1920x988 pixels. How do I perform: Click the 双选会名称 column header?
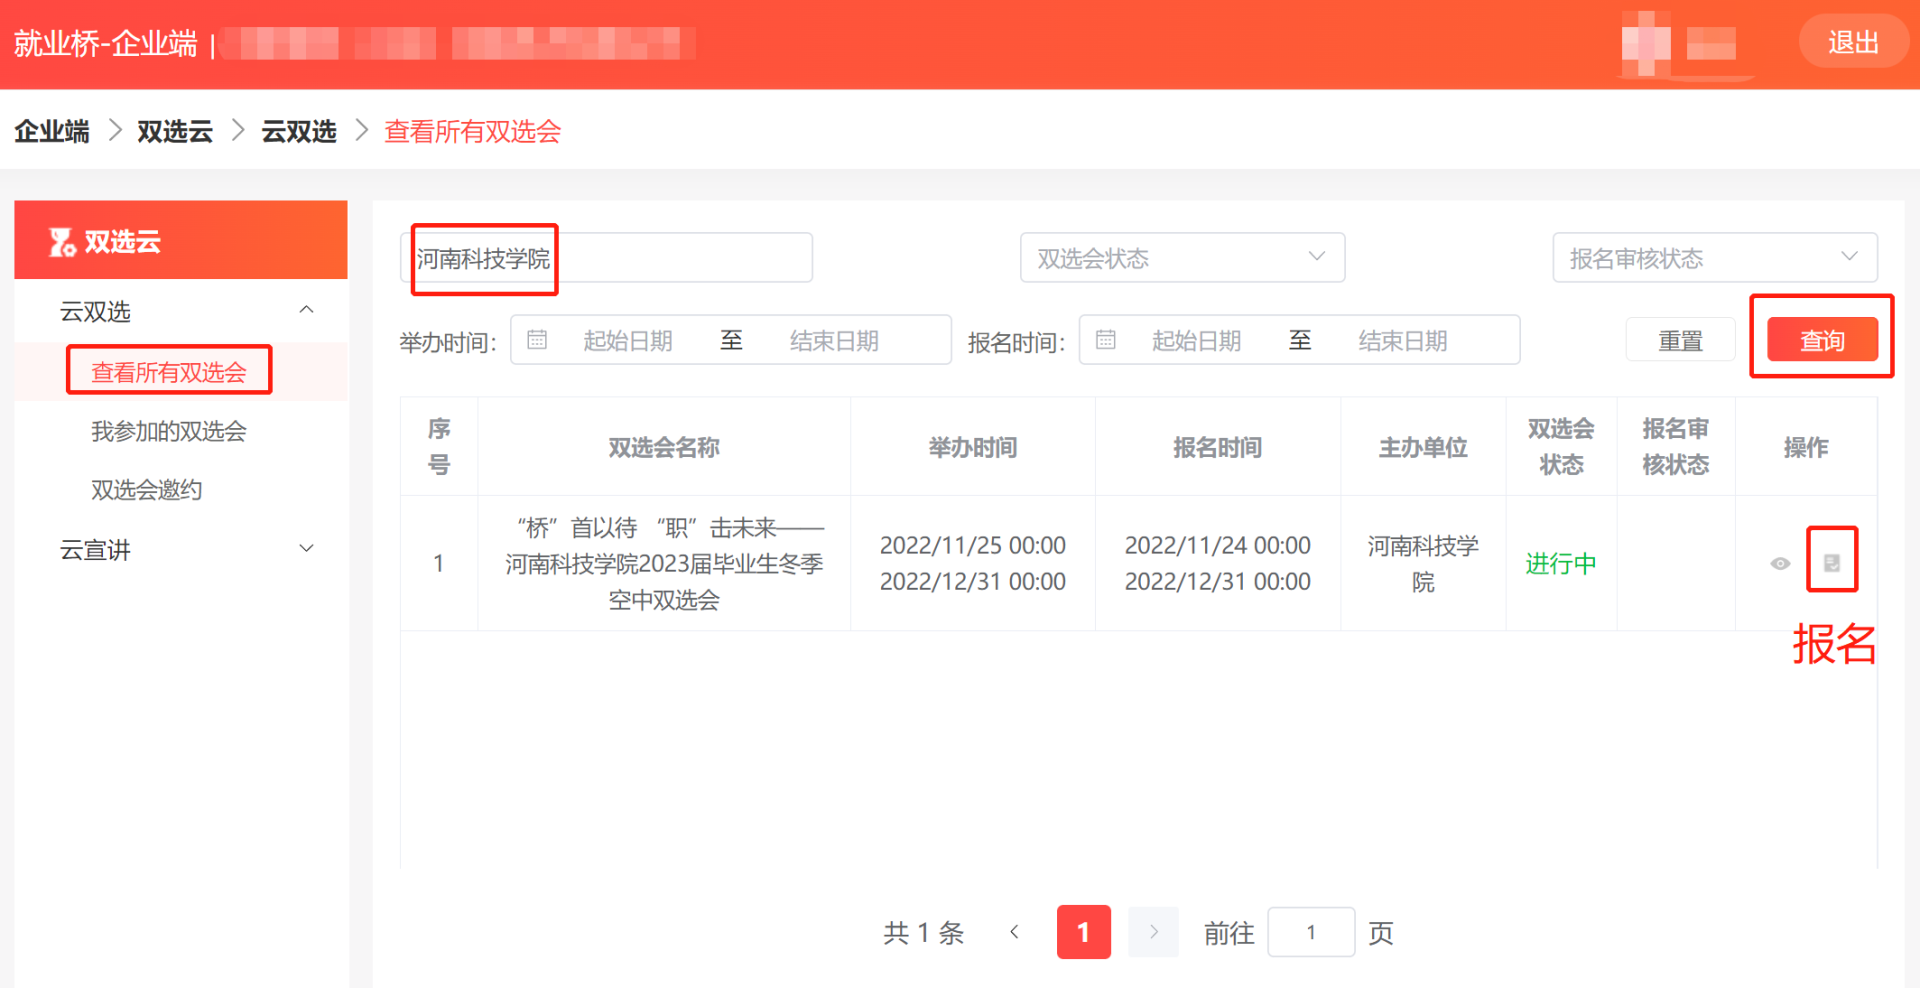pyautogui.click(x=664, y=447)
